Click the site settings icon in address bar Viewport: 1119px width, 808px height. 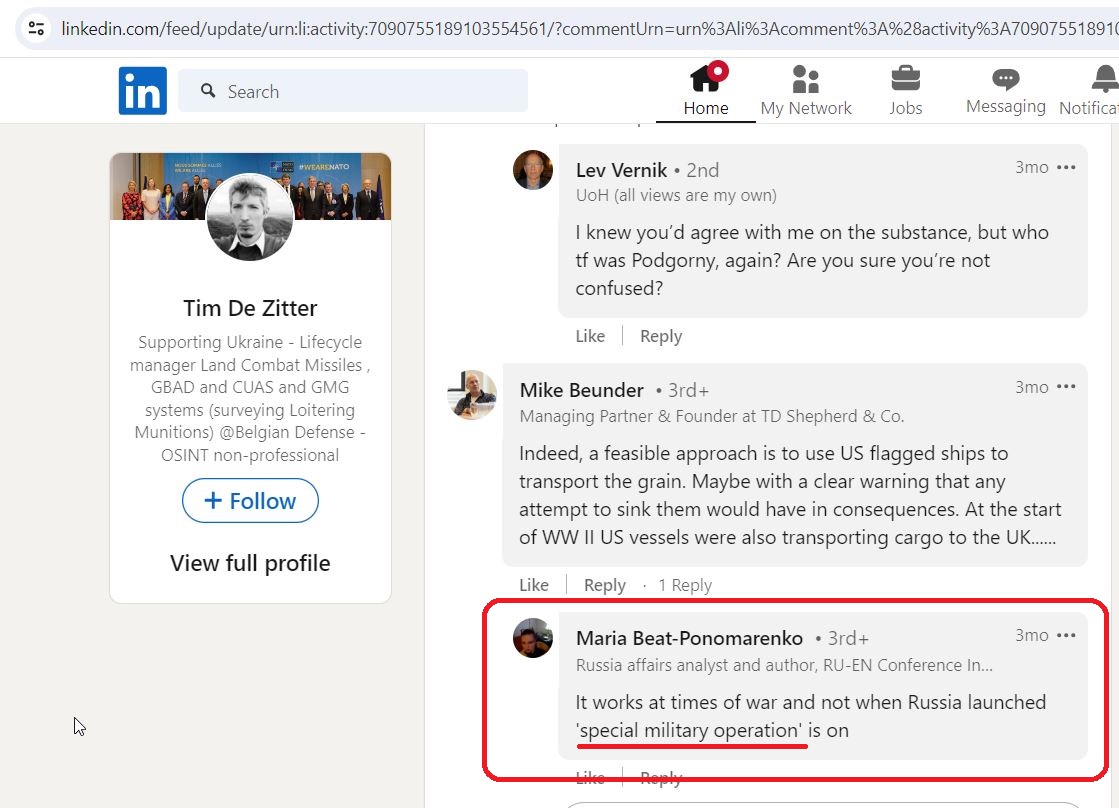(x=36, y=29)
